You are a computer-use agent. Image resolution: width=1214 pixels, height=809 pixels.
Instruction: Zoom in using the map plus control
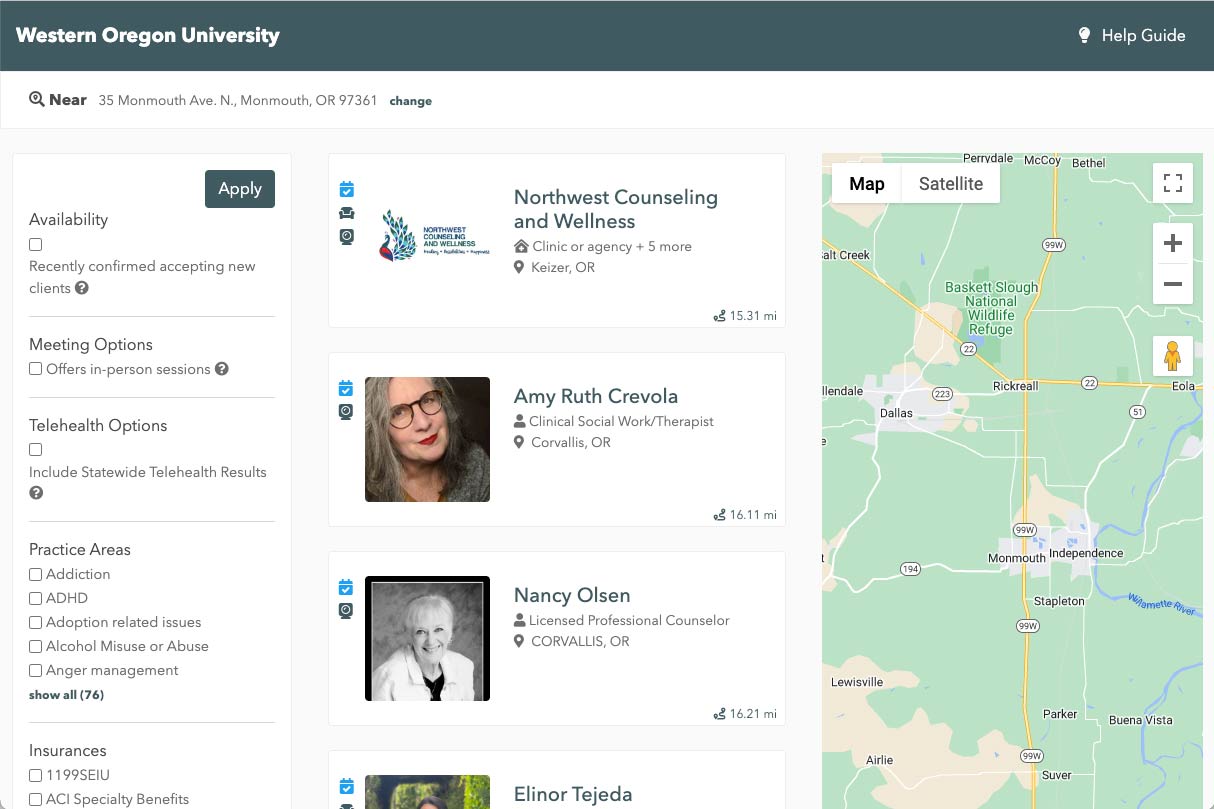pos(1172,242)
